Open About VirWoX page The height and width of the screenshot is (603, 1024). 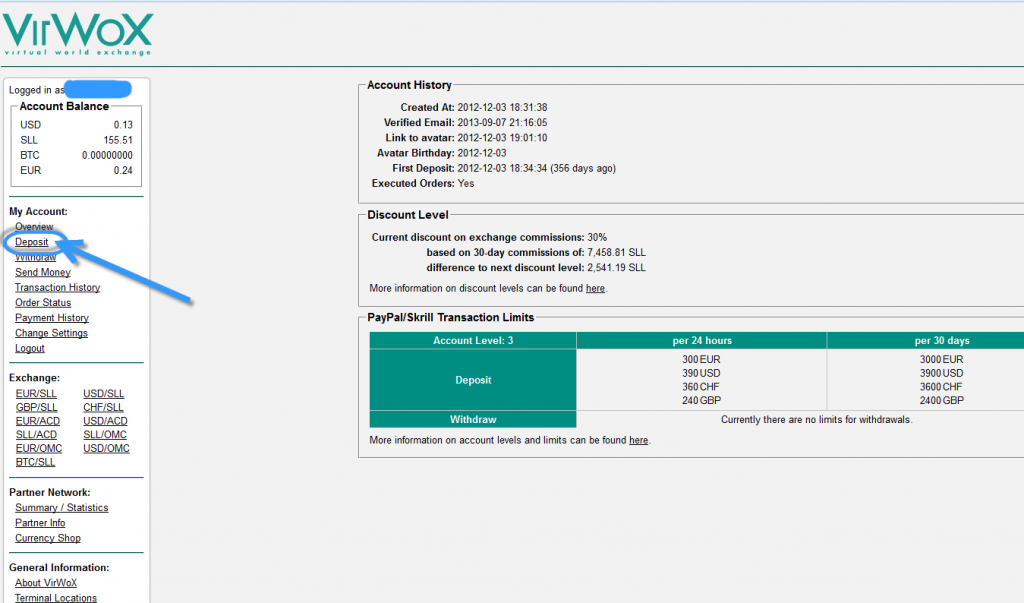tap(46, 583)
